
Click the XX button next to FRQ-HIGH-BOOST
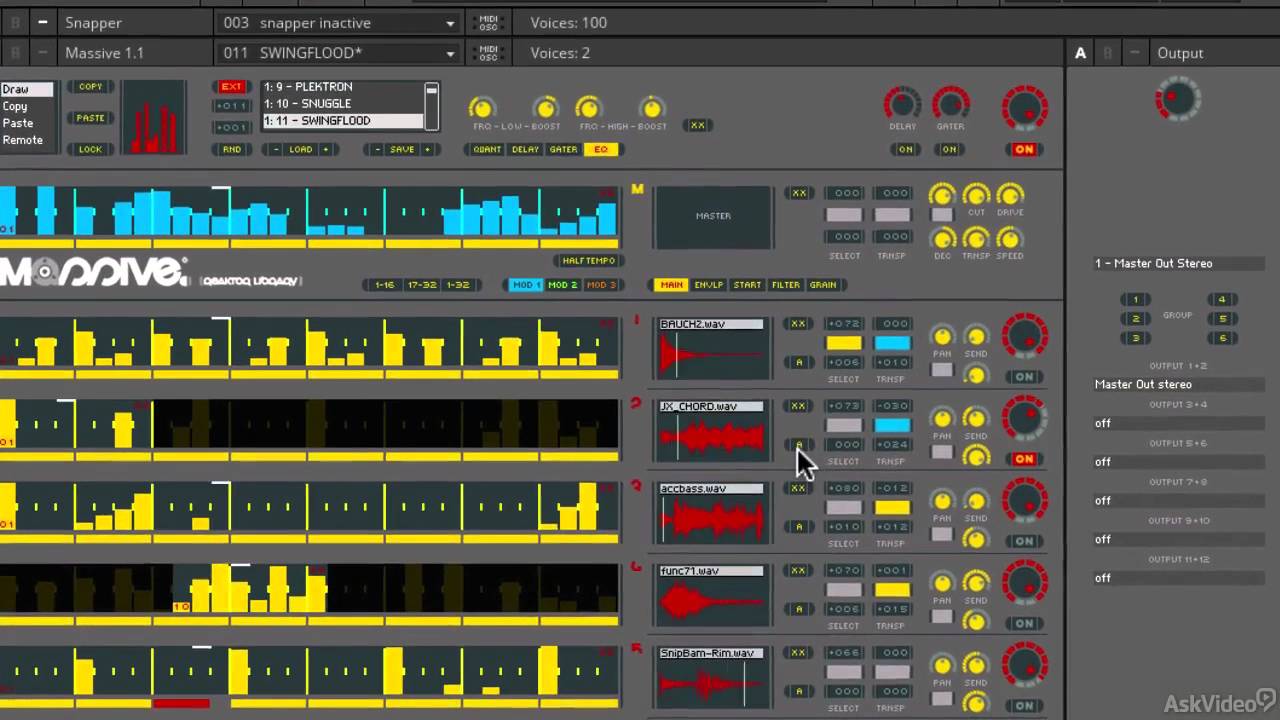[x=697, y=125]
